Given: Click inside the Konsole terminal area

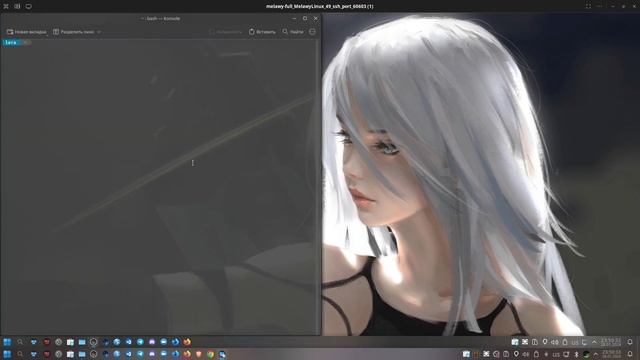Looking at the screenshot, I should 158,188.
